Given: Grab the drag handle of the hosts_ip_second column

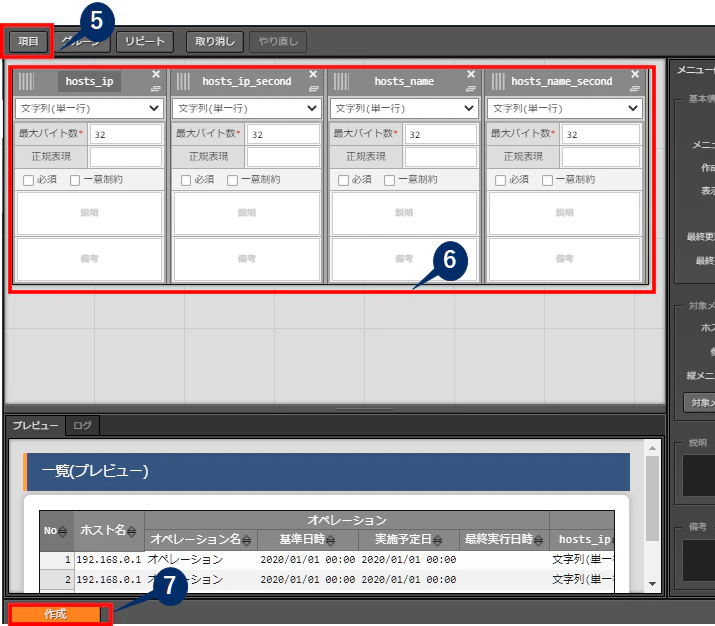Looking at the screenshot, I should [x=183, y=82].
